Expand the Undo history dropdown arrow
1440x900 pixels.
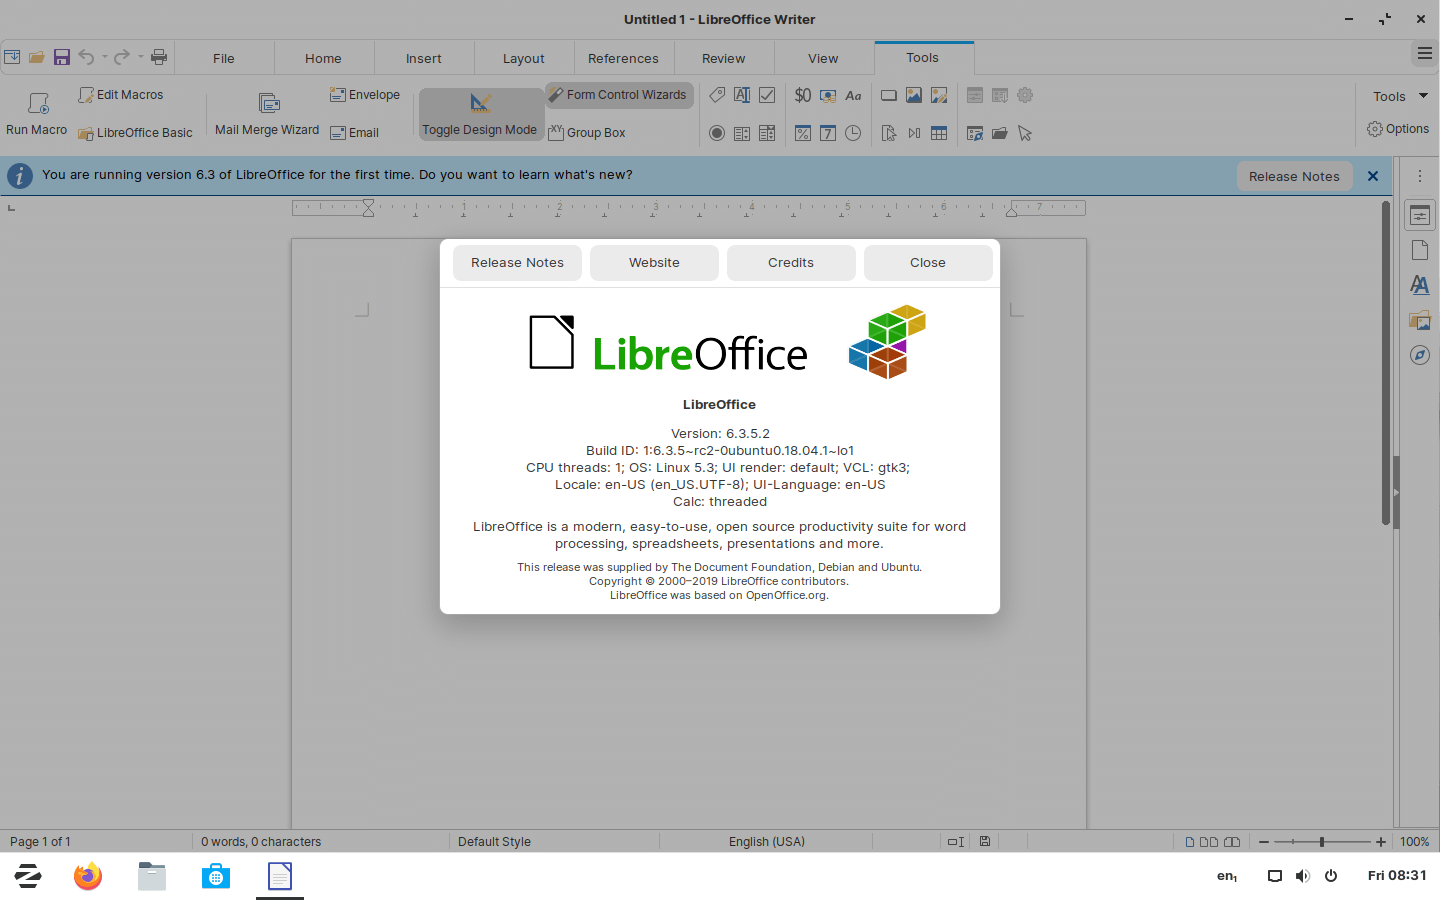(x=104, y=57)
